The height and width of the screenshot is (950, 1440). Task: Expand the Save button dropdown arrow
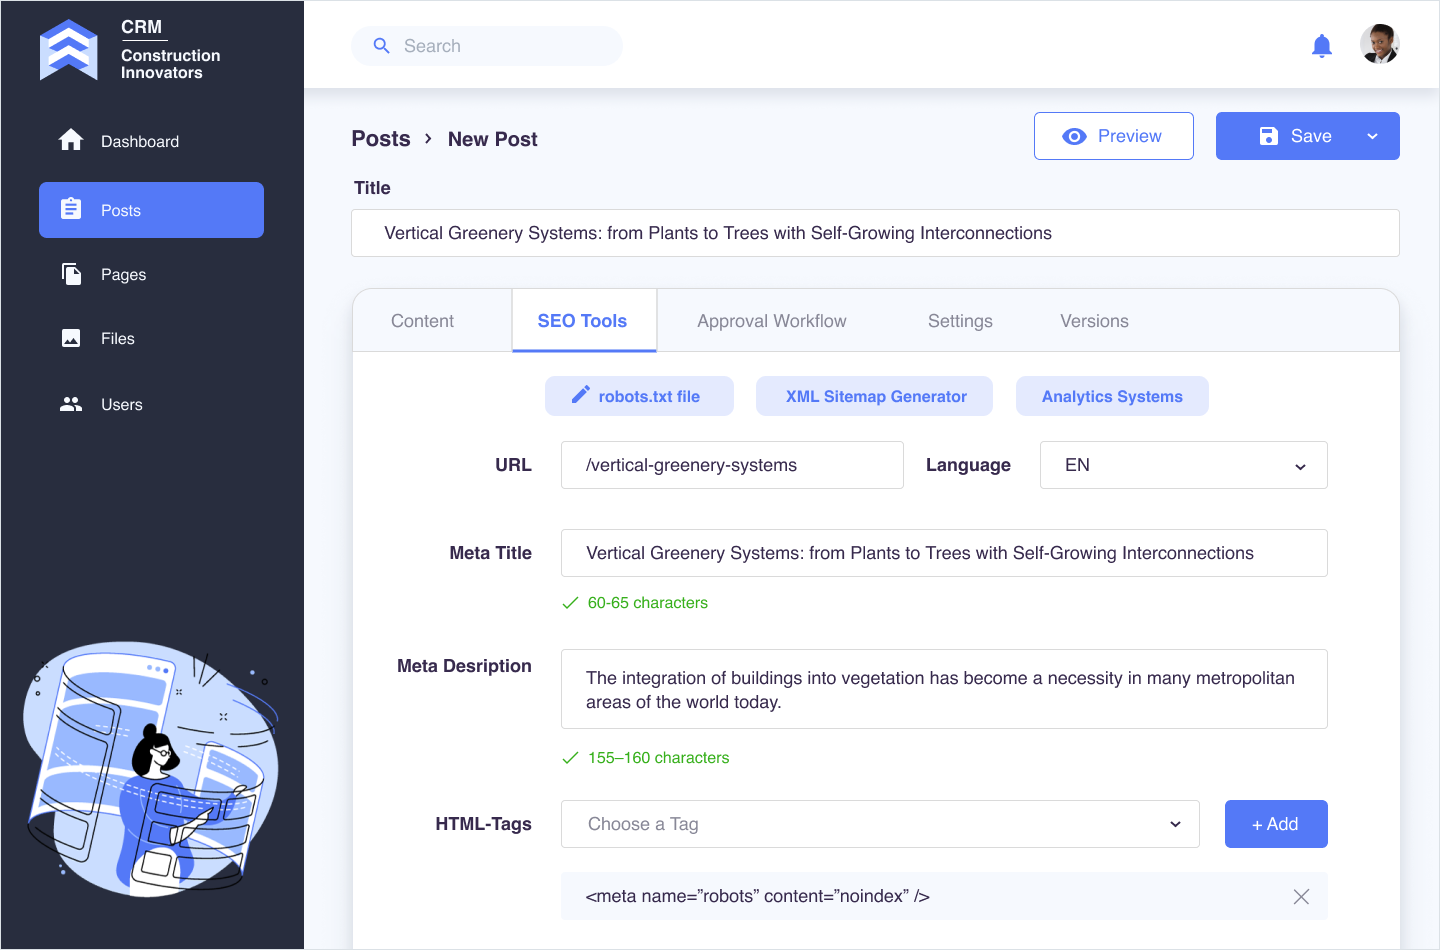(x=1372, y=137)
